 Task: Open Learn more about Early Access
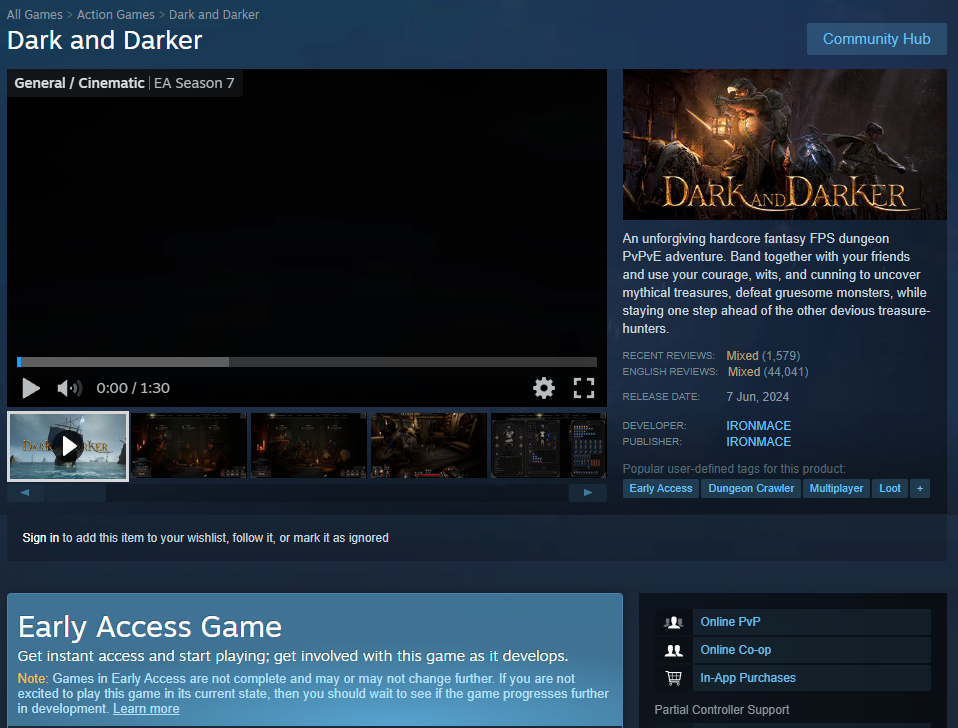[x=146, y=709]
